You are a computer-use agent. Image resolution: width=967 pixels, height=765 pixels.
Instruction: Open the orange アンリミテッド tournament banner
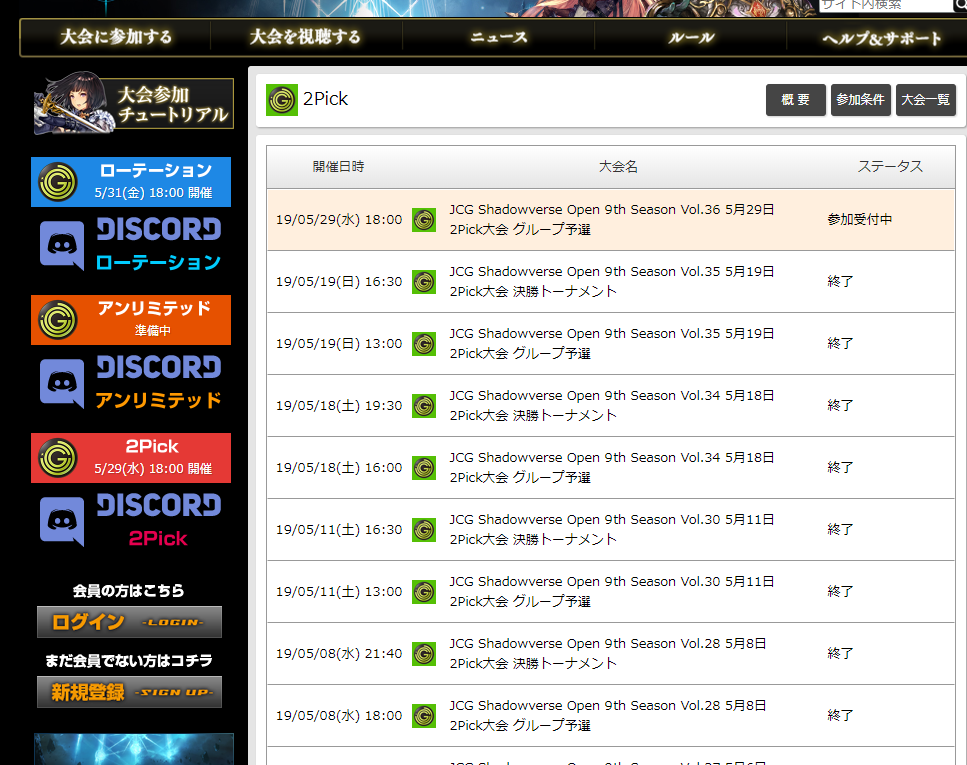(131, 320)
